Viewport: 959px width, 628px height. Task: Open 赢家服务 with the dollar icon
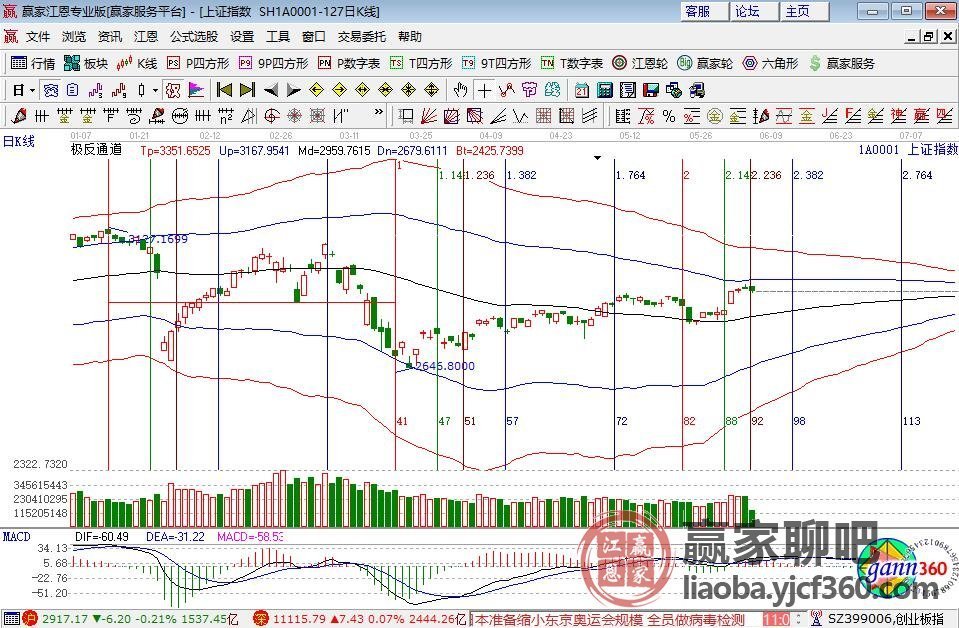coord(842,63)
